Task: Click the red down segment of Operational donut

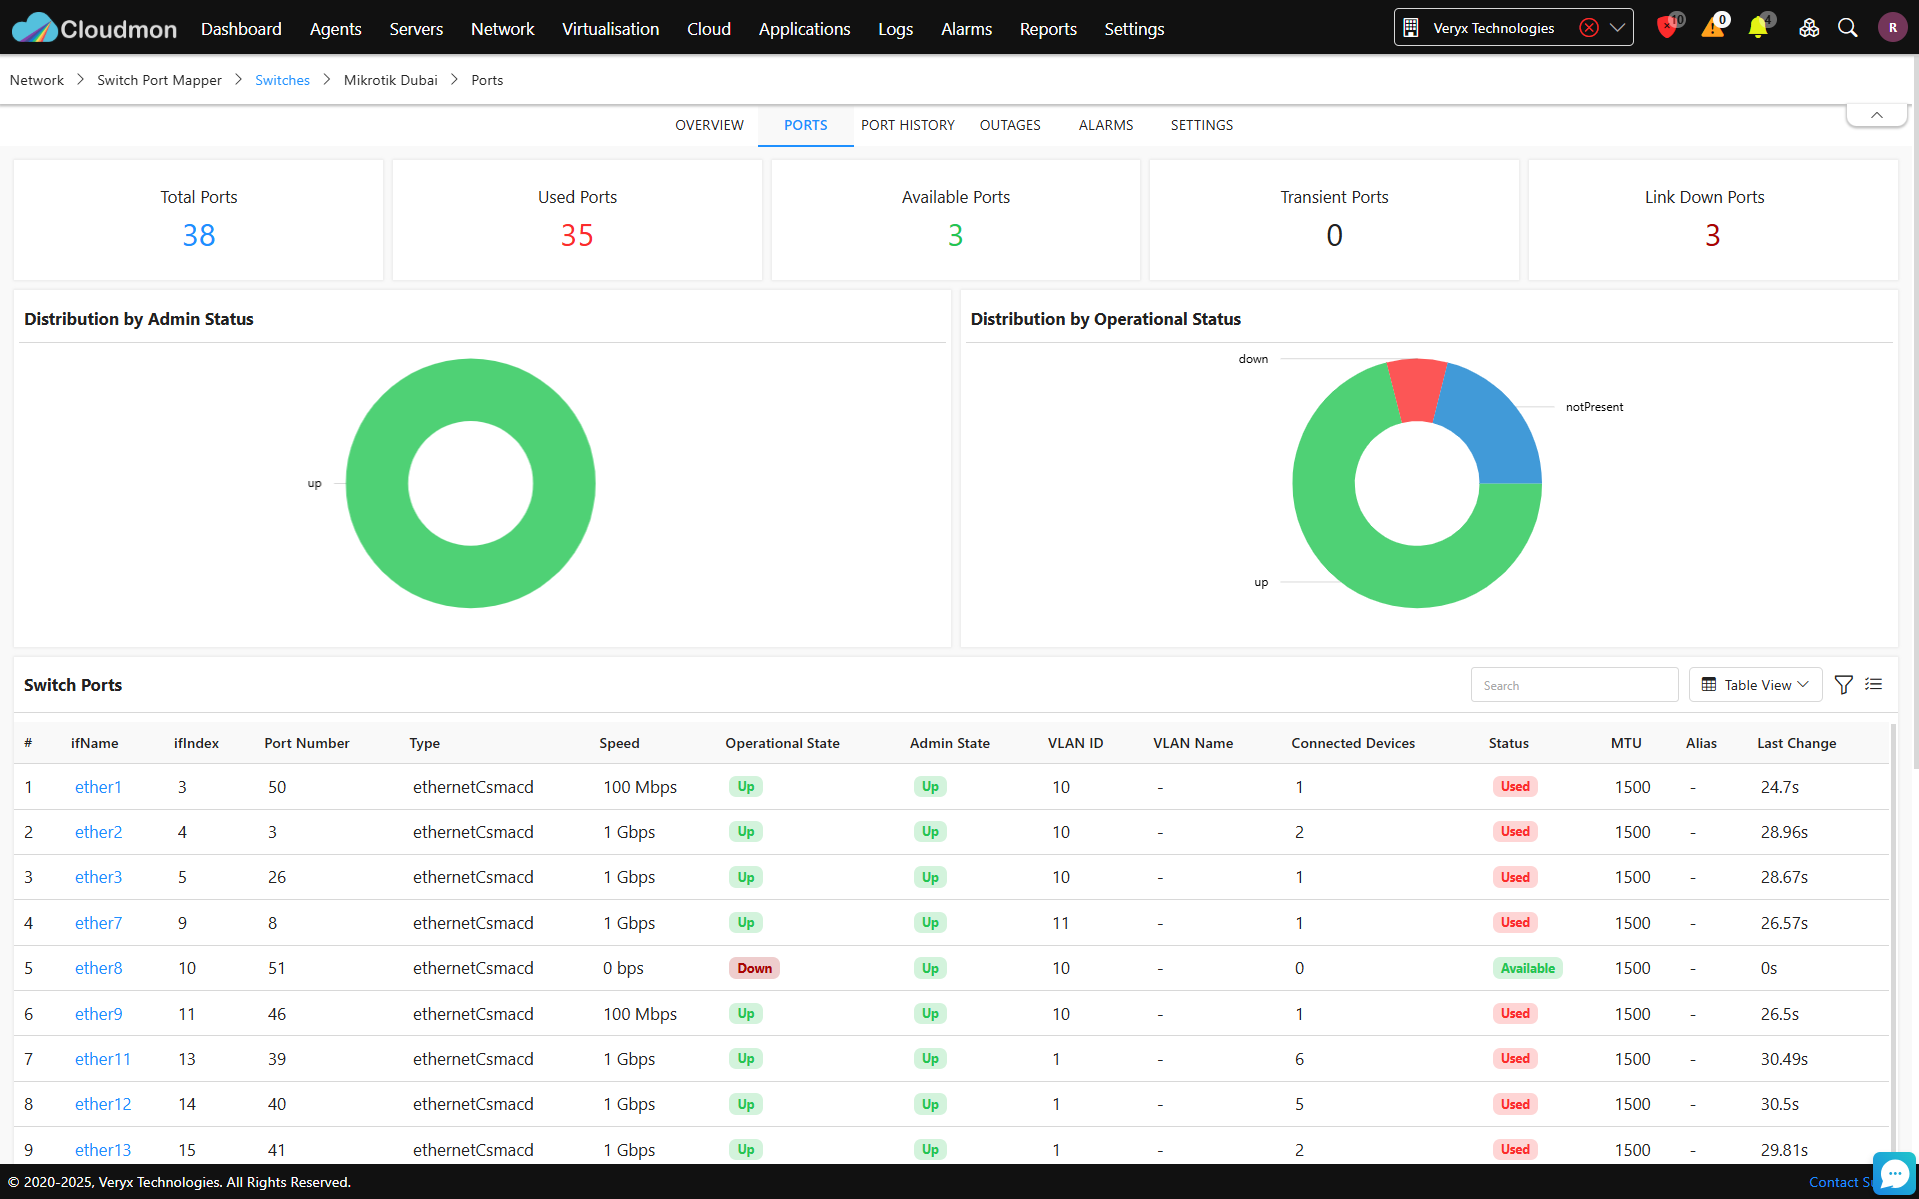Action: 1417,389
